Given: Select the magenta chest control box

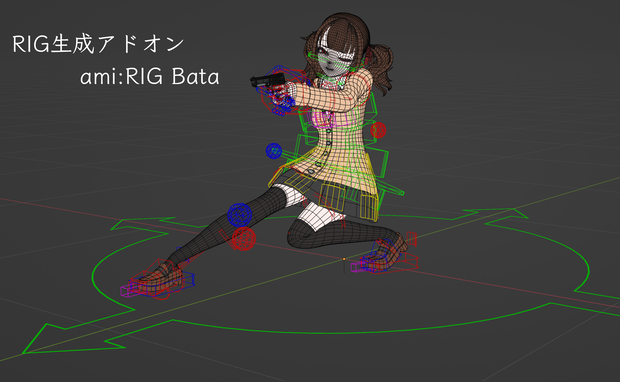Looking at the screenshot, I should 330,118.
